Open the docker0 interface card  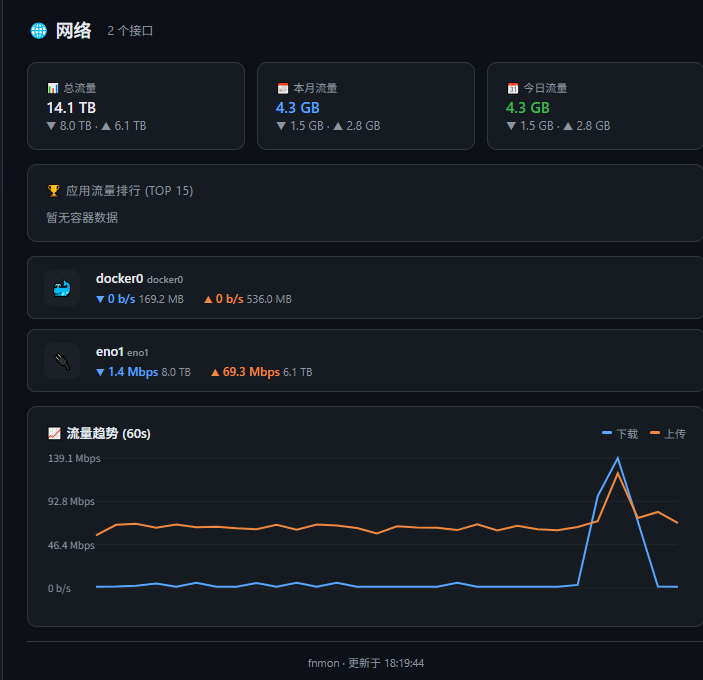[365, 287]
